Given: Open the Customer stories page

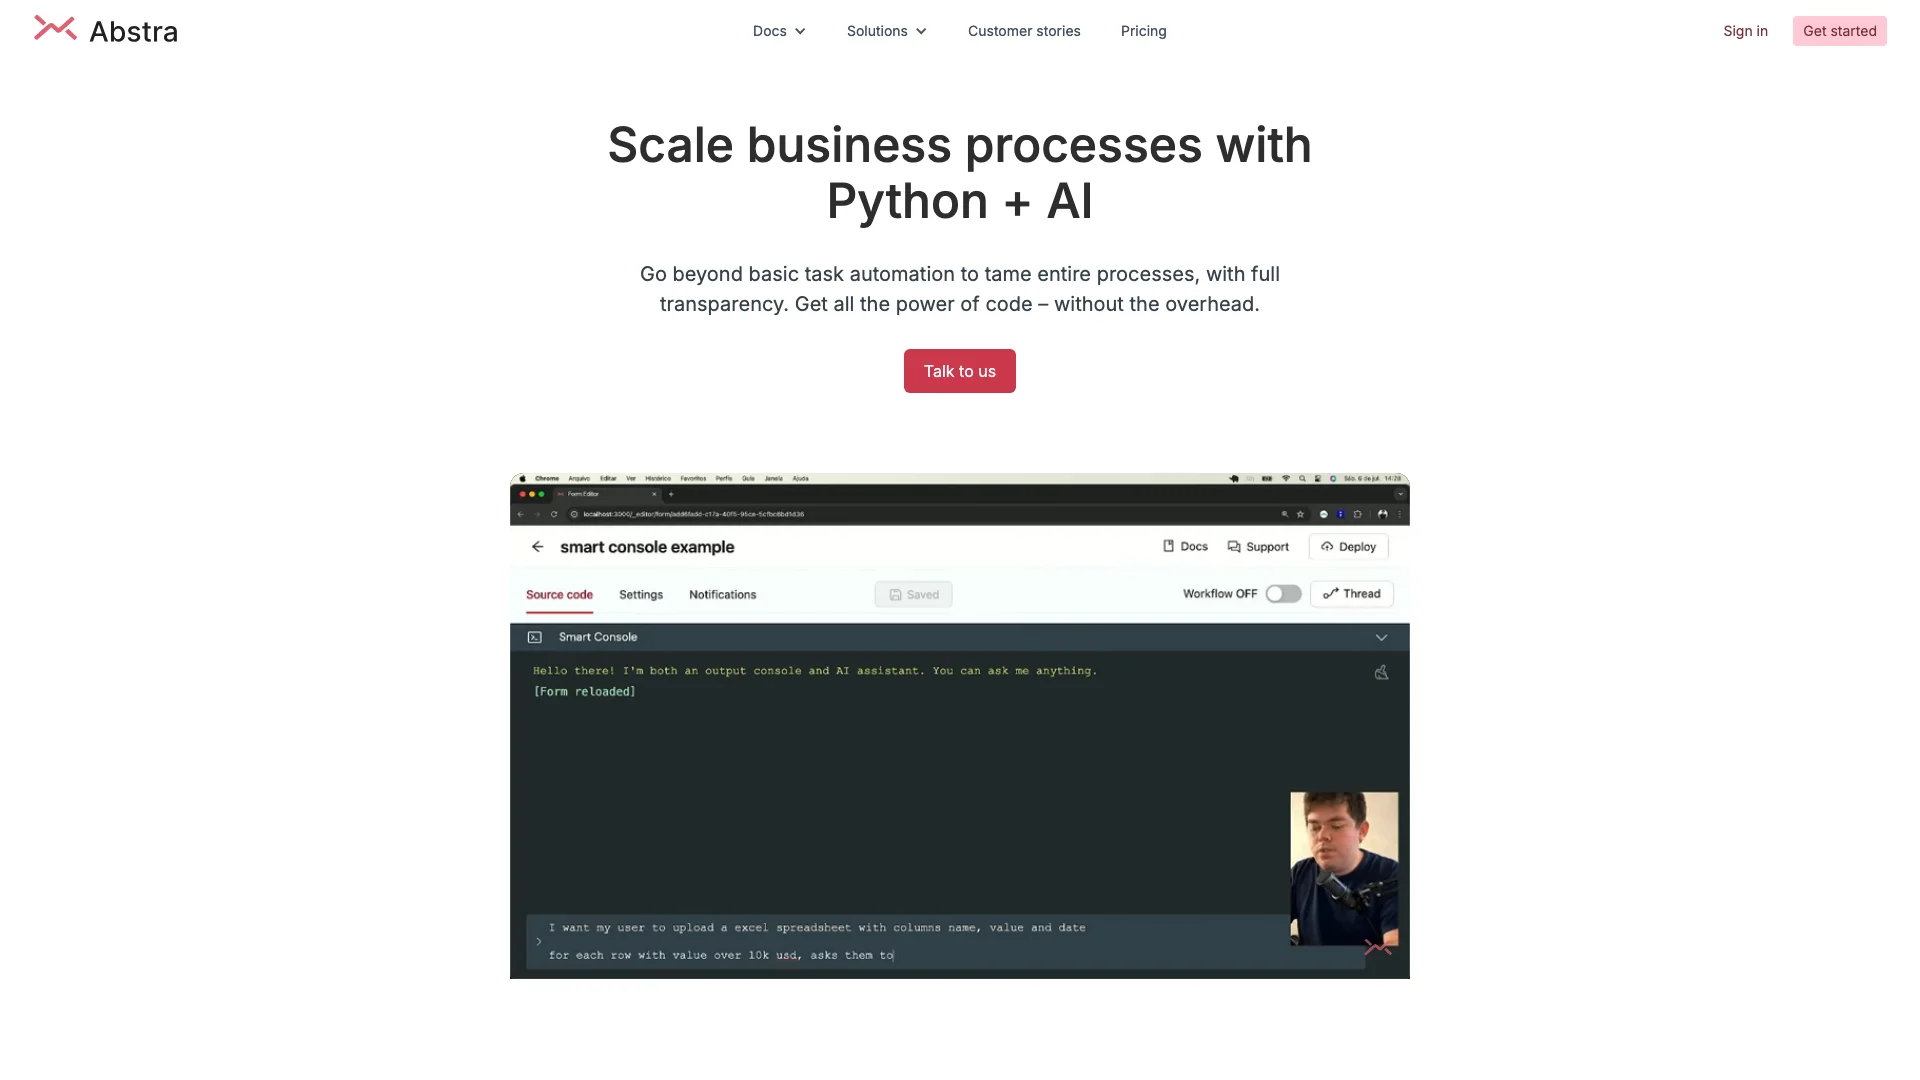Looking at the screenshot, I should (x=1023, y=30).
